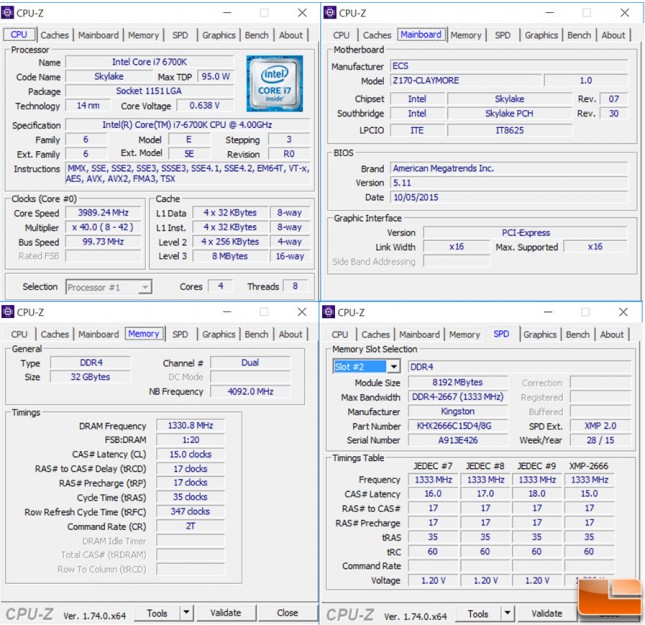Click the Intel Core i7 logo badge
The height and width of the screenshot is (625, 645).
tap(274, 84)
